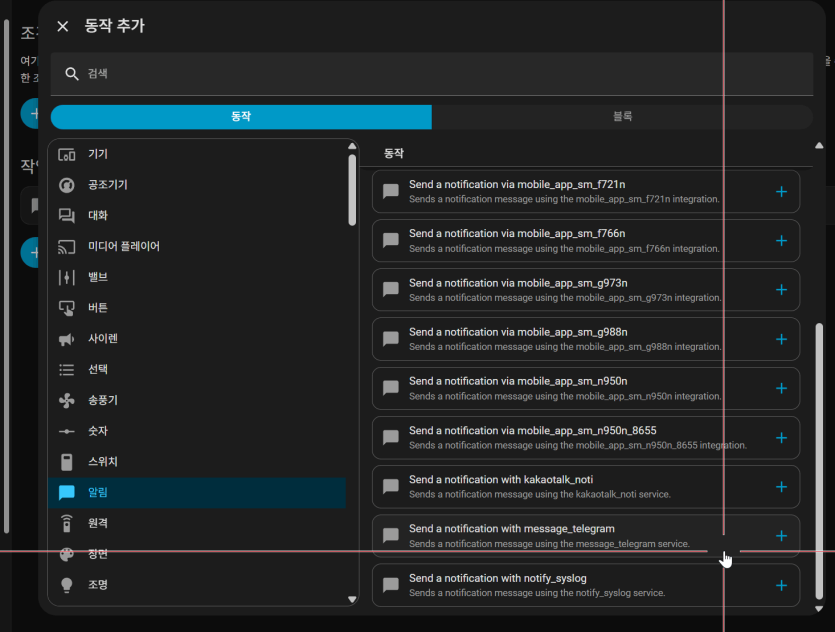Screen dimensions: 835x632
Task: Select the 대화 category icon
Action: 67,216
